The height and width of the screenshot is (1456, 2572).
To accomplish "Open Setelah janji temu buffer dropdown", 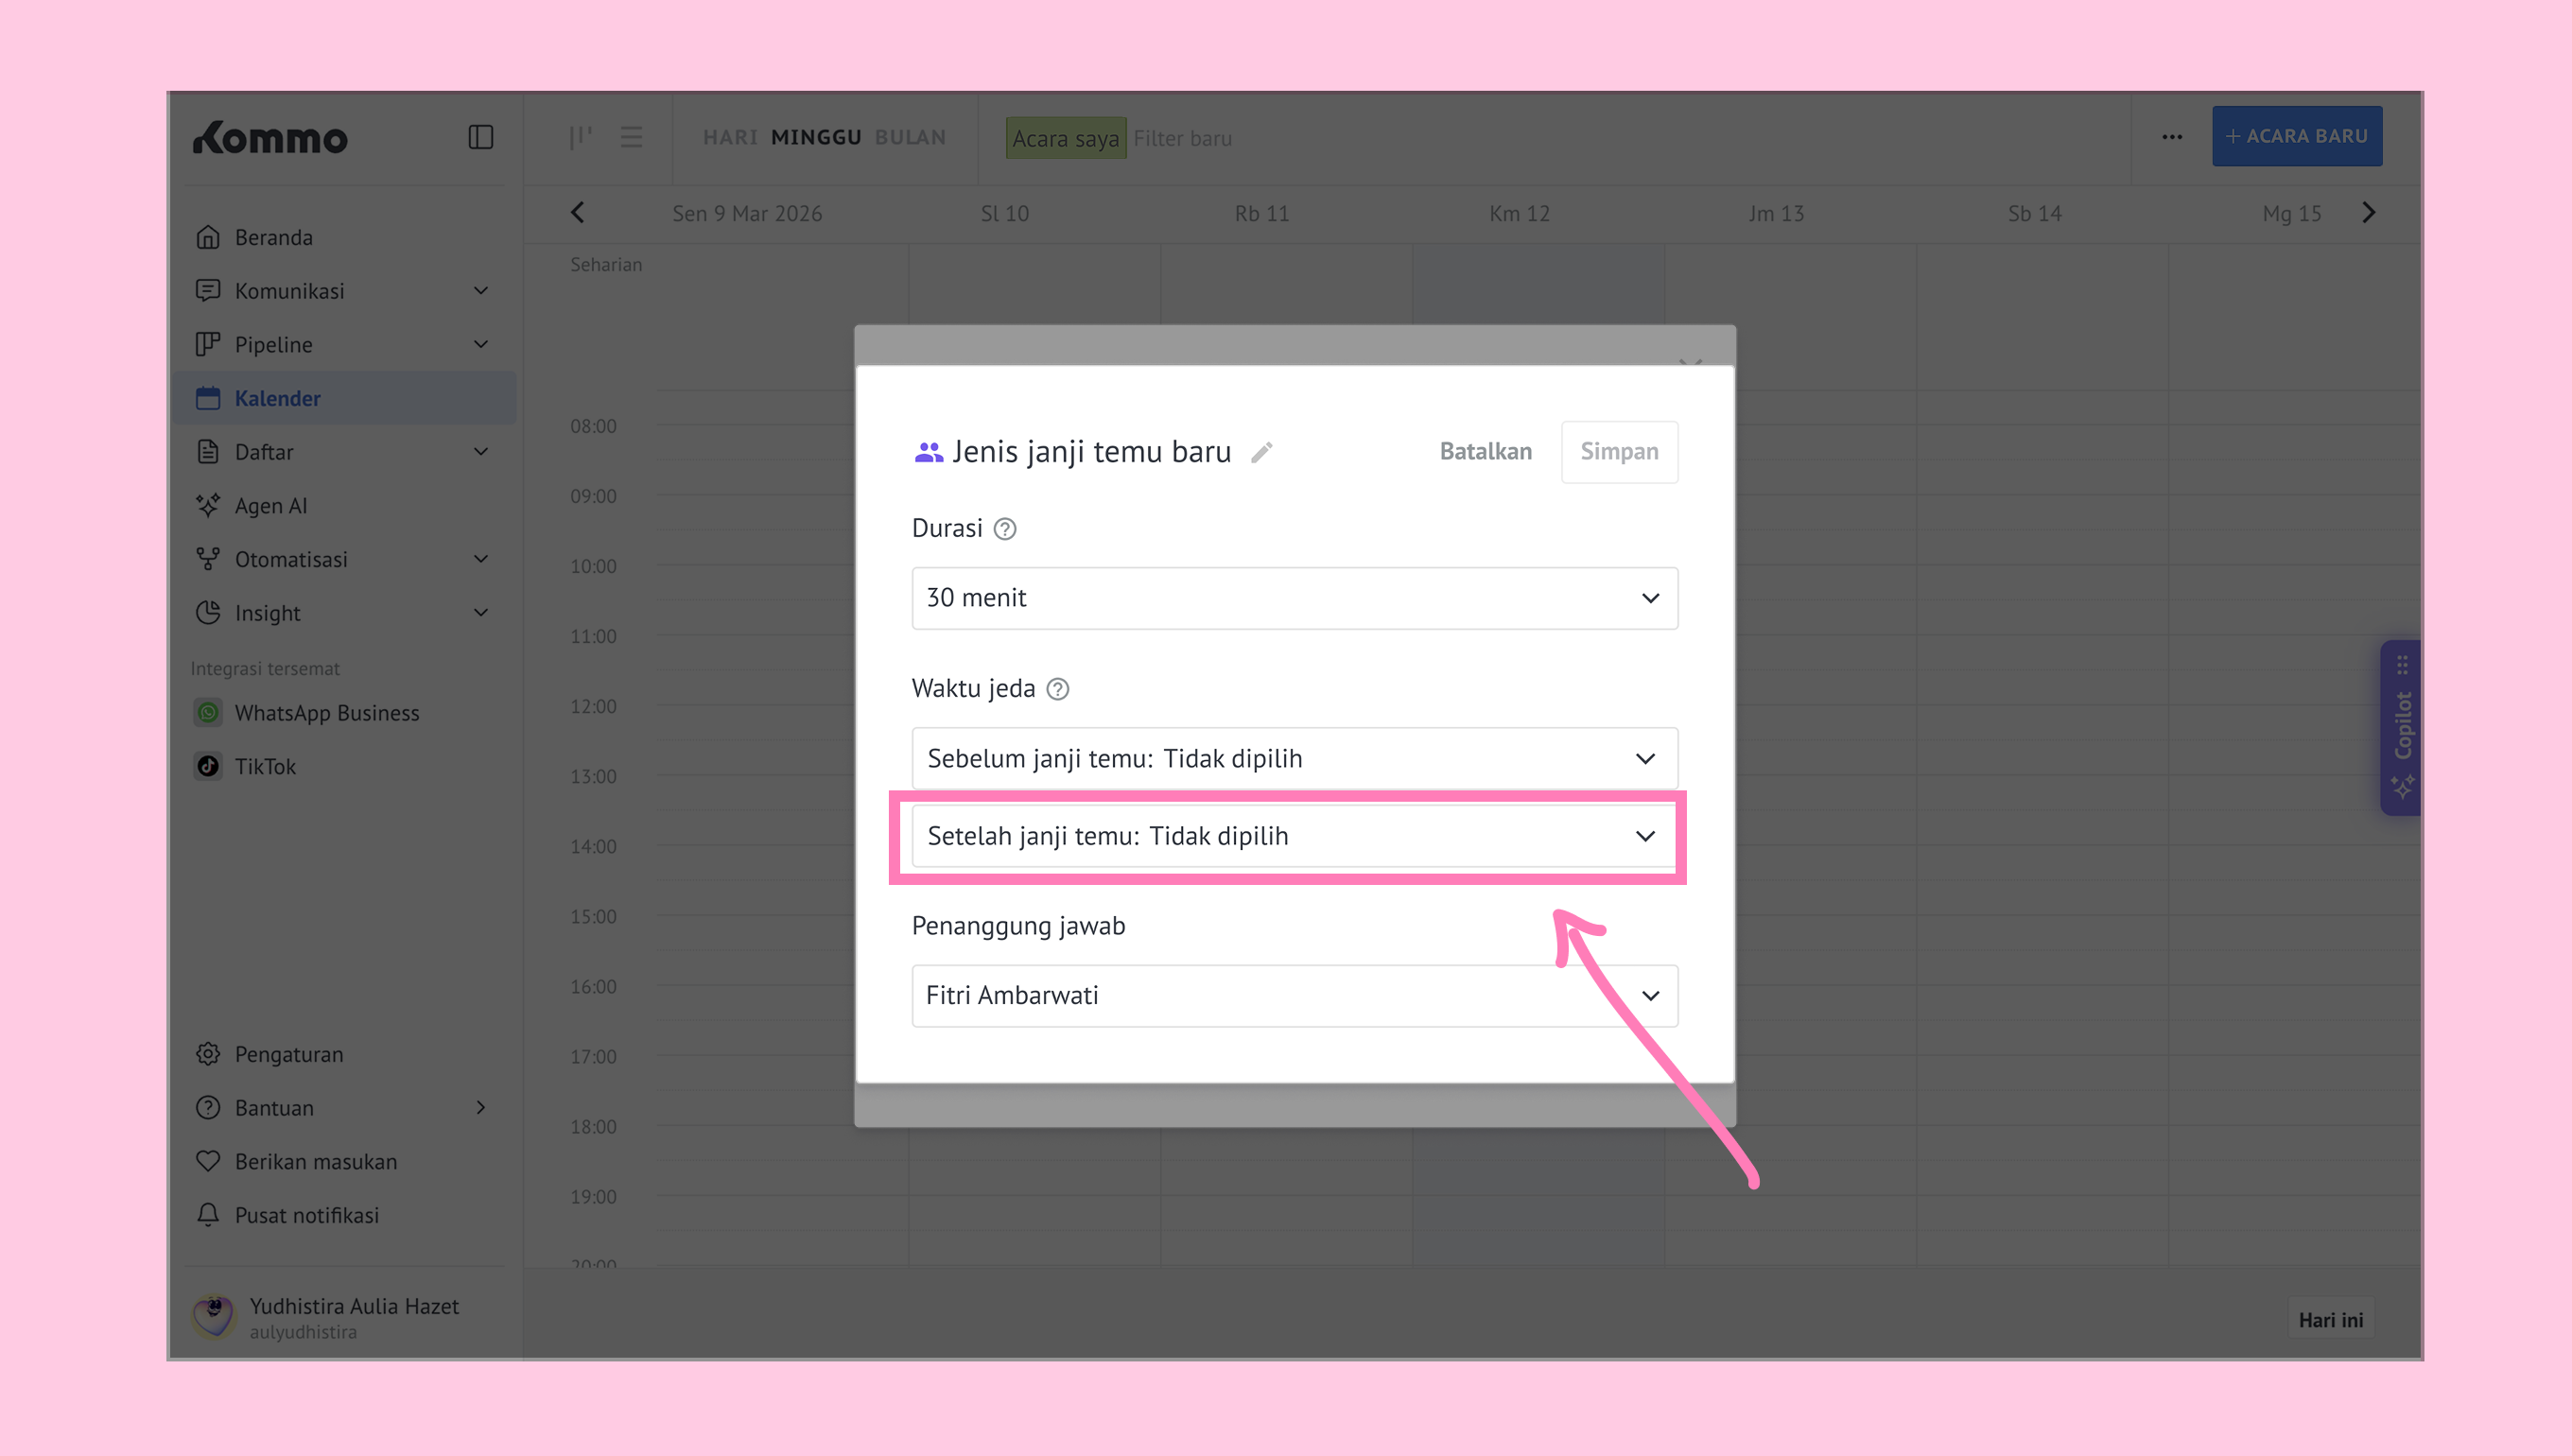I will 1294,836.
